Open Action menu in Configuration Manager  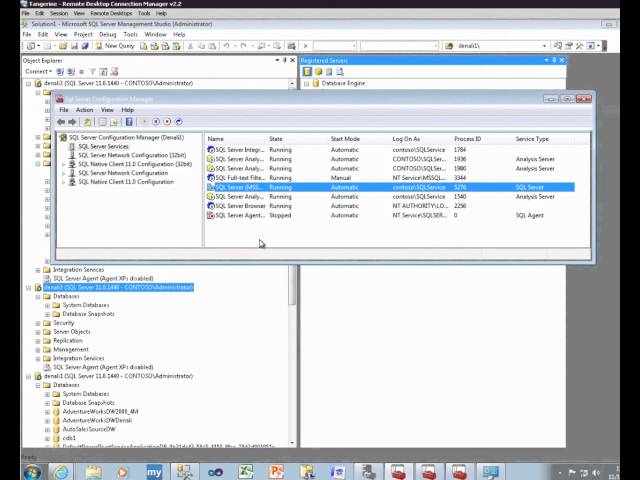tap(84, 110)
